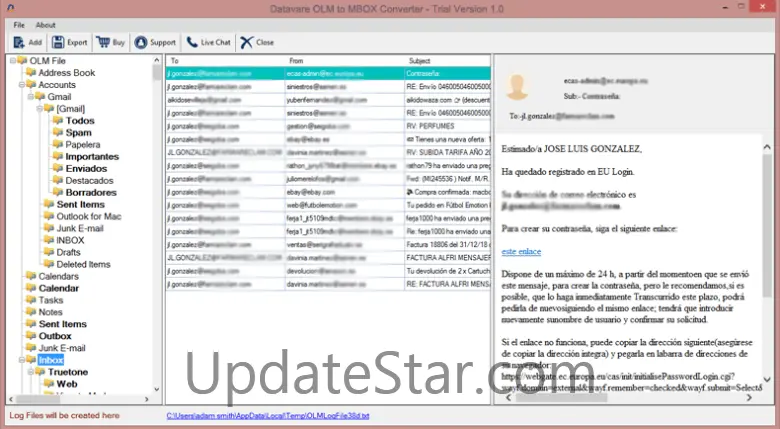Click the Borradores folder icon

pyautogui.click(x=58, y=192)
